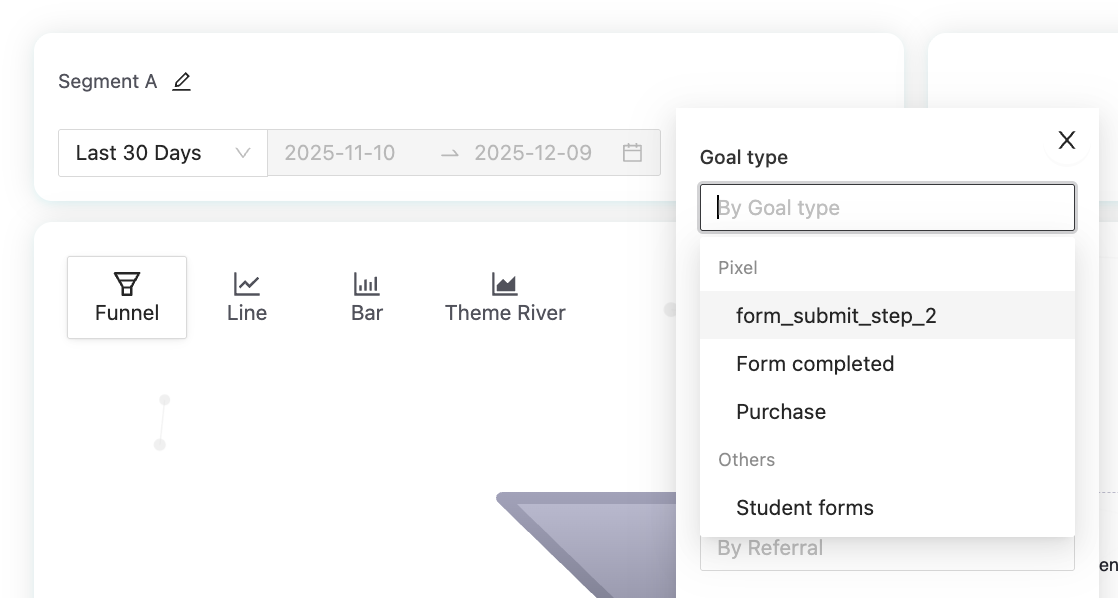Click the Funnel tab label text
This screenshot has width=1118, height=598.
pyautogui.click(x=127, y=313)
